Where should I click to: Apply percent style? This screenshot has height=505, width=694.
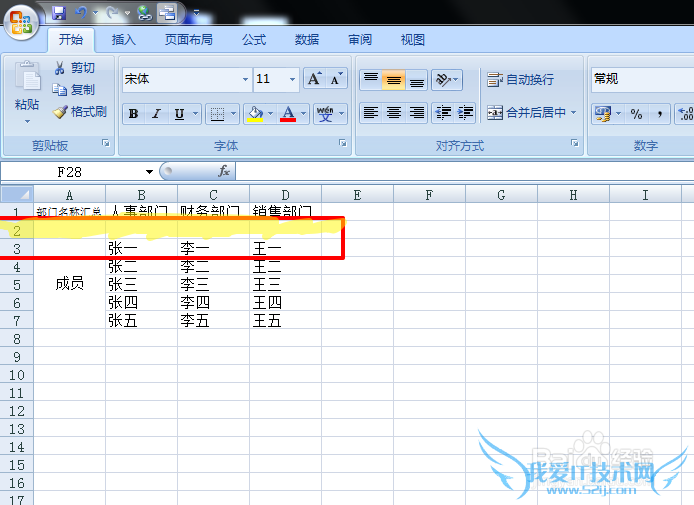click(x=636, y=114)
